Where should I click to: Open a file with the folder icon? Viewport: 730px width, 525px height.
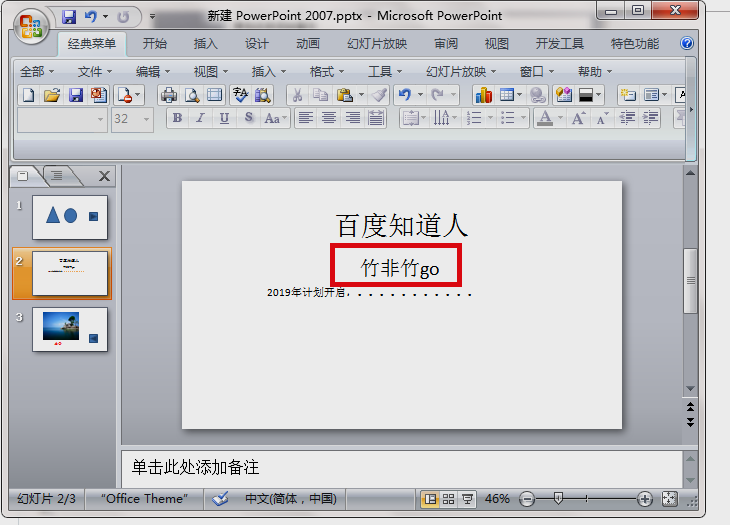[52, 95]
